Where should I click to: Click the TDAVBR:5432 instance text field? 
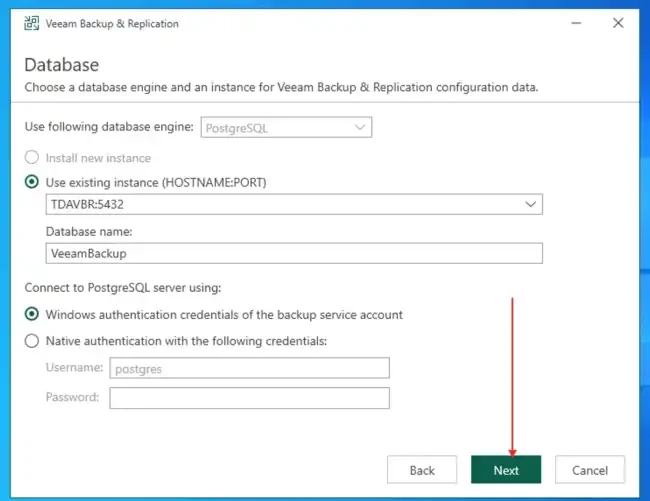294,204
